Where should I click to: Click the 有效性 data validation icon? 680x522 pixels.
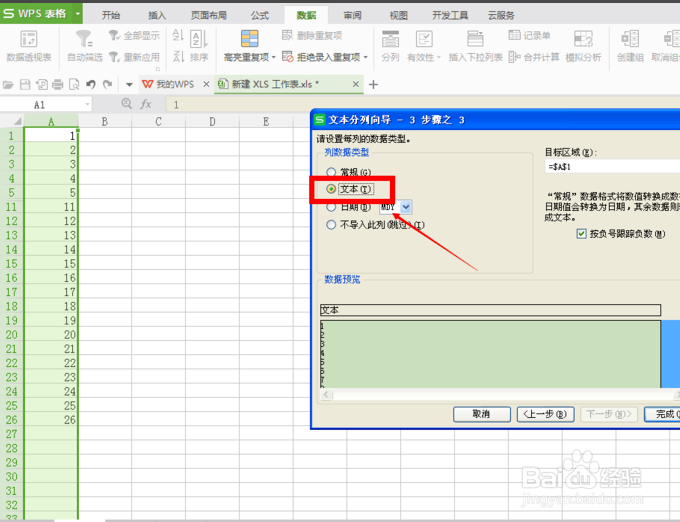point(424,39)
